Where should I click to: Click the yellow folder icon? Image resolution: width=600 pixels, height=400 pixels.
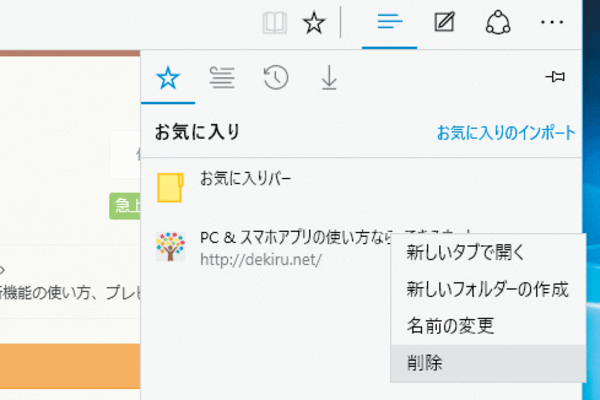(170, 187)
